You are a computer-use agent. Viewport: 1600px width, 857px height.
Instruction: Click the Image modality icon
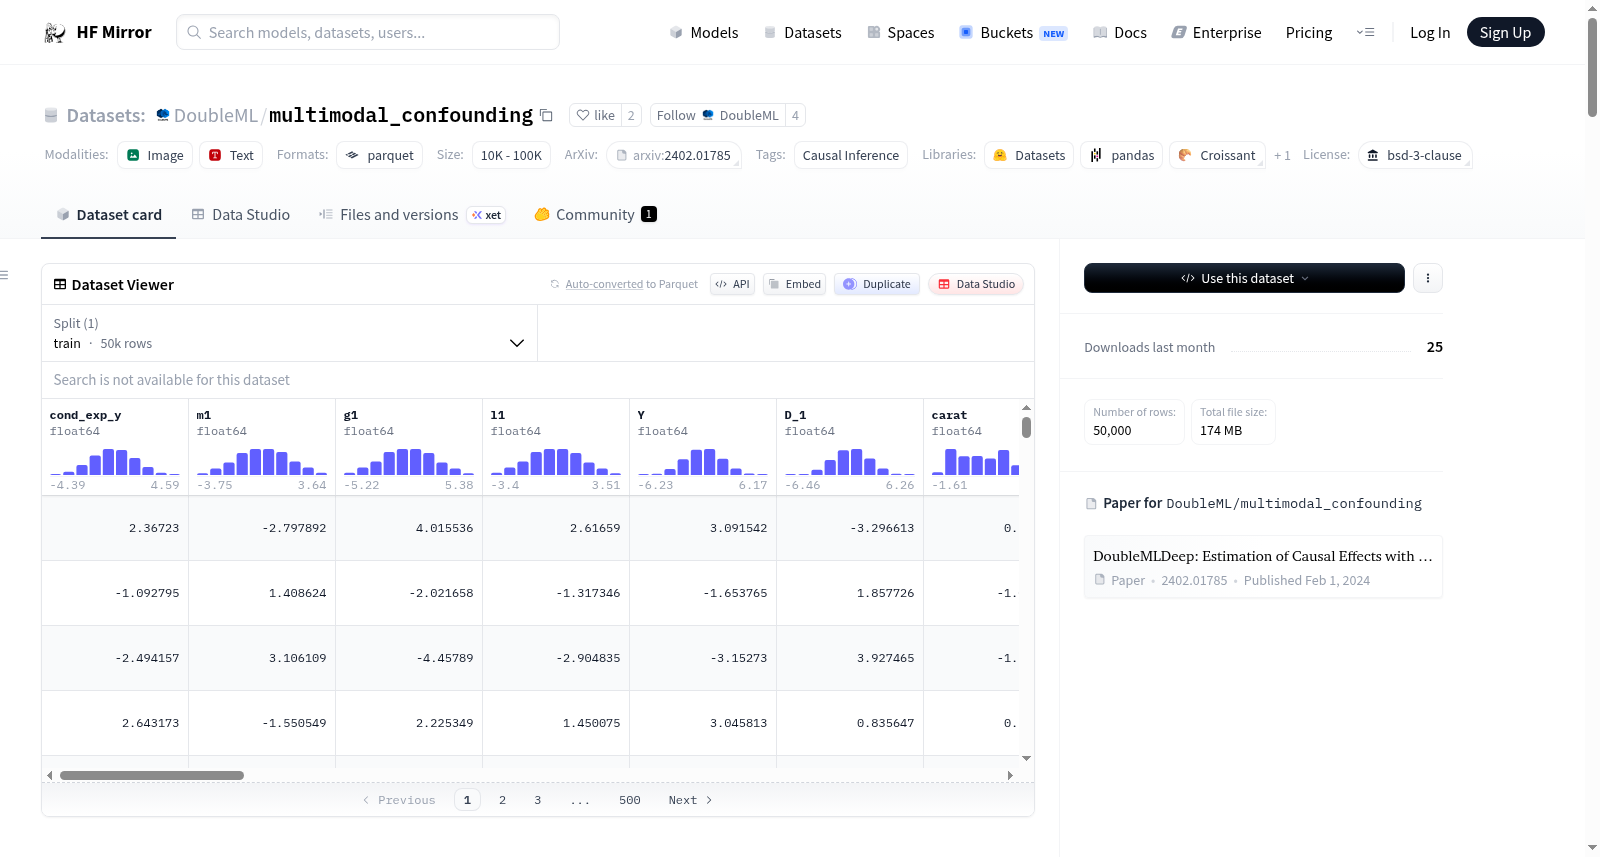[133, 155]
